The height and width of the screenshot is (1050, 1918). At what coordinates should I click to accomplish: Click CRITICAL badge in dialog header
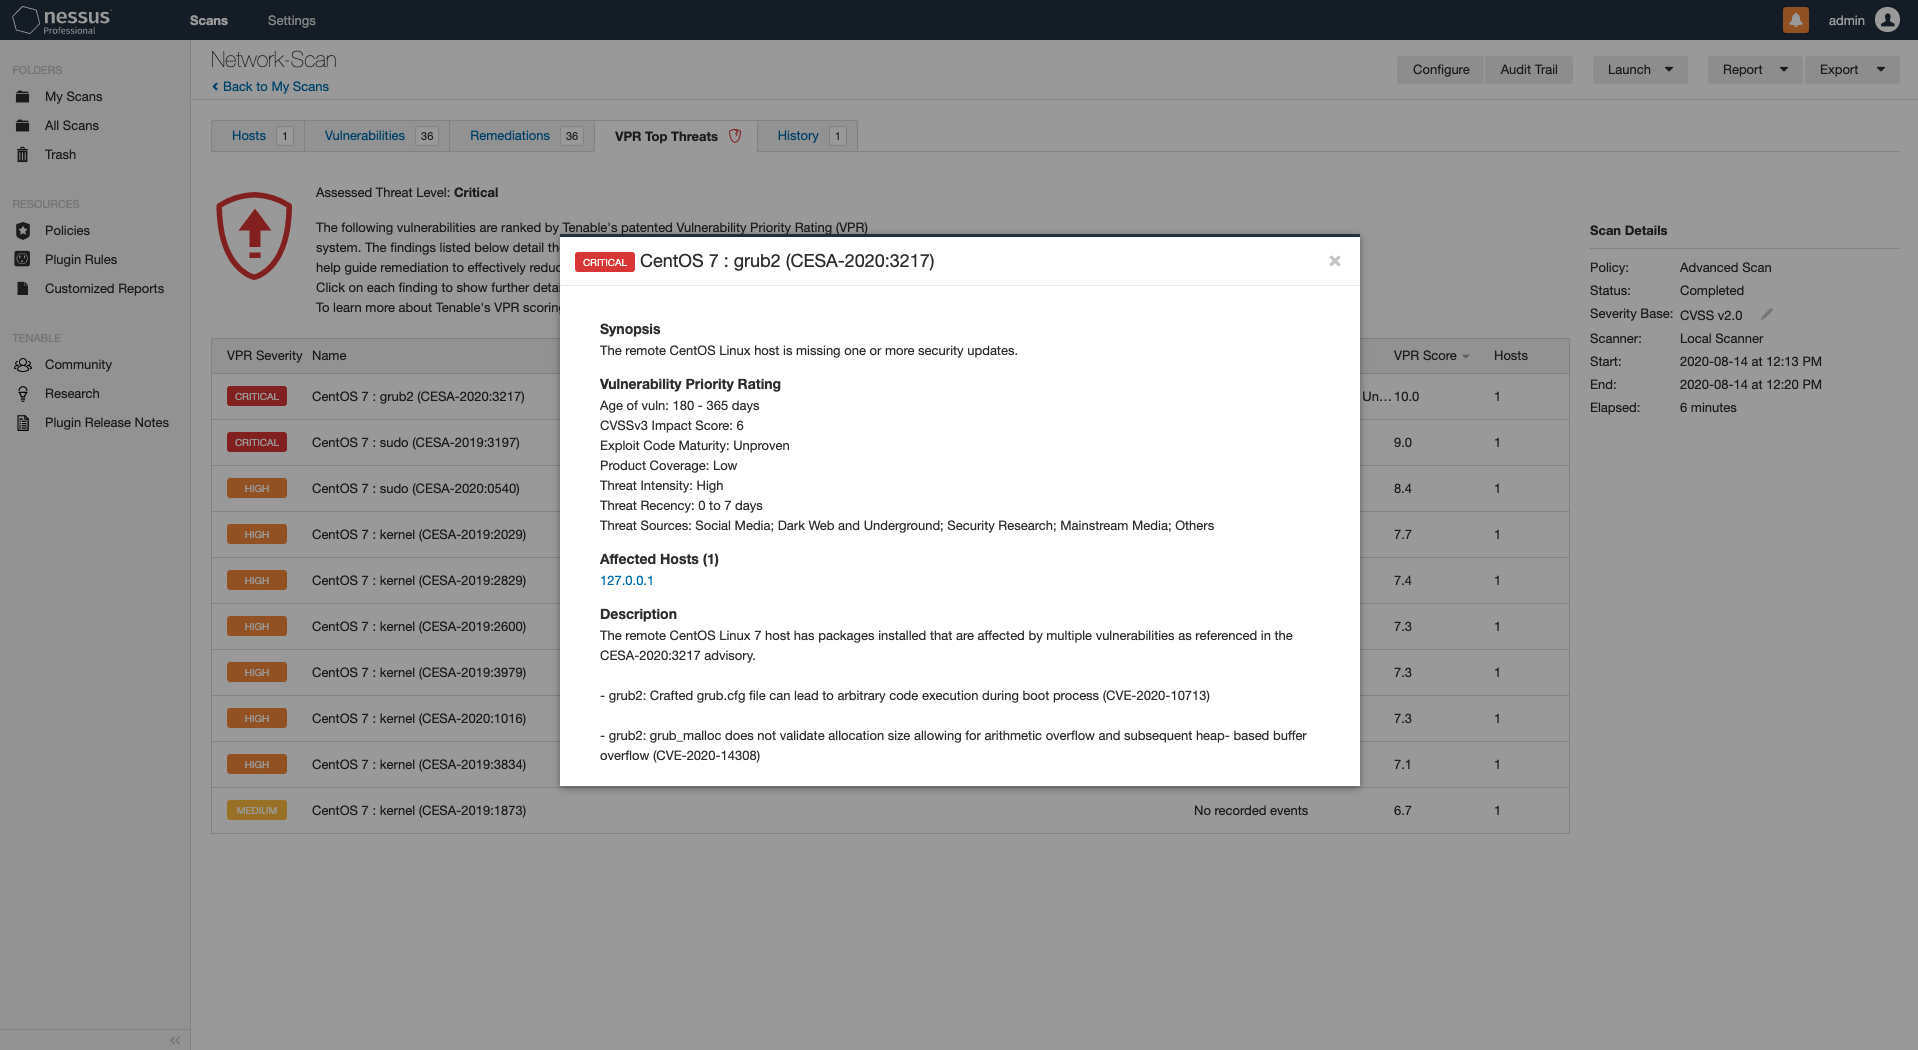(x=605, y=262)
